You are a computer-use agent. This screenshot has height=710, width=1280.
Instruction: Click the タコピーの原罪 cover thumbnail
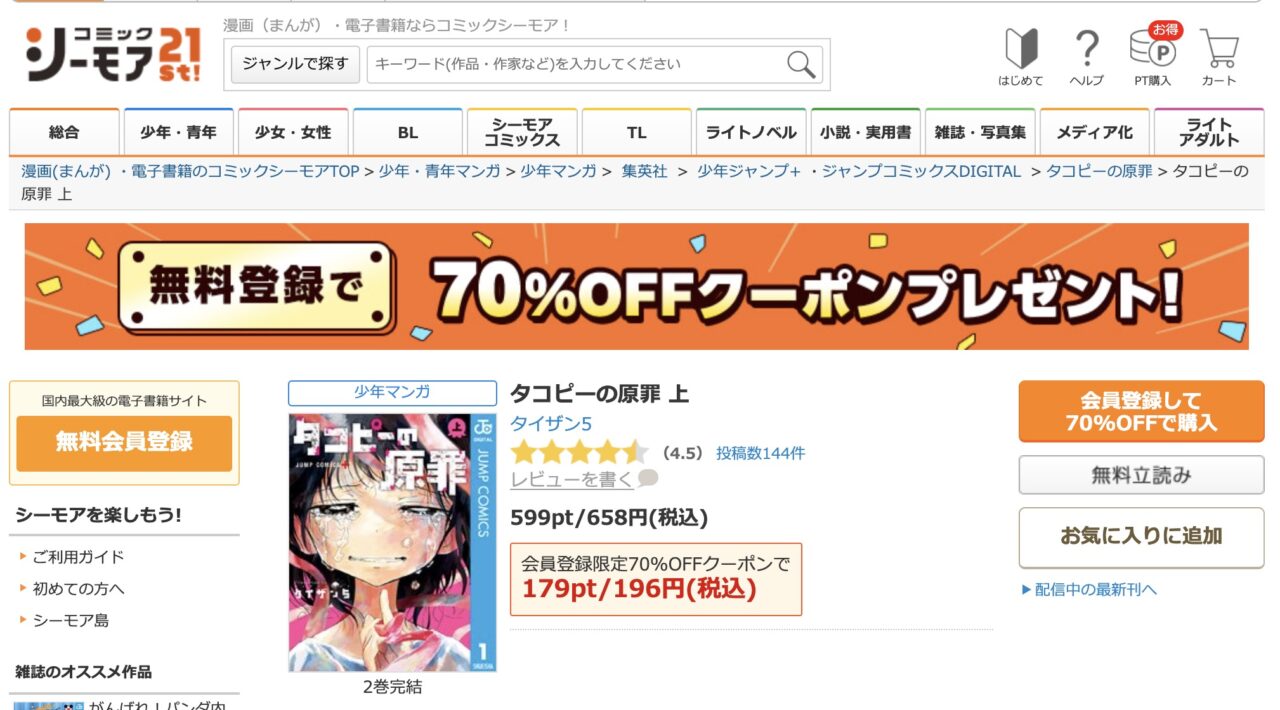coord(392,542)
